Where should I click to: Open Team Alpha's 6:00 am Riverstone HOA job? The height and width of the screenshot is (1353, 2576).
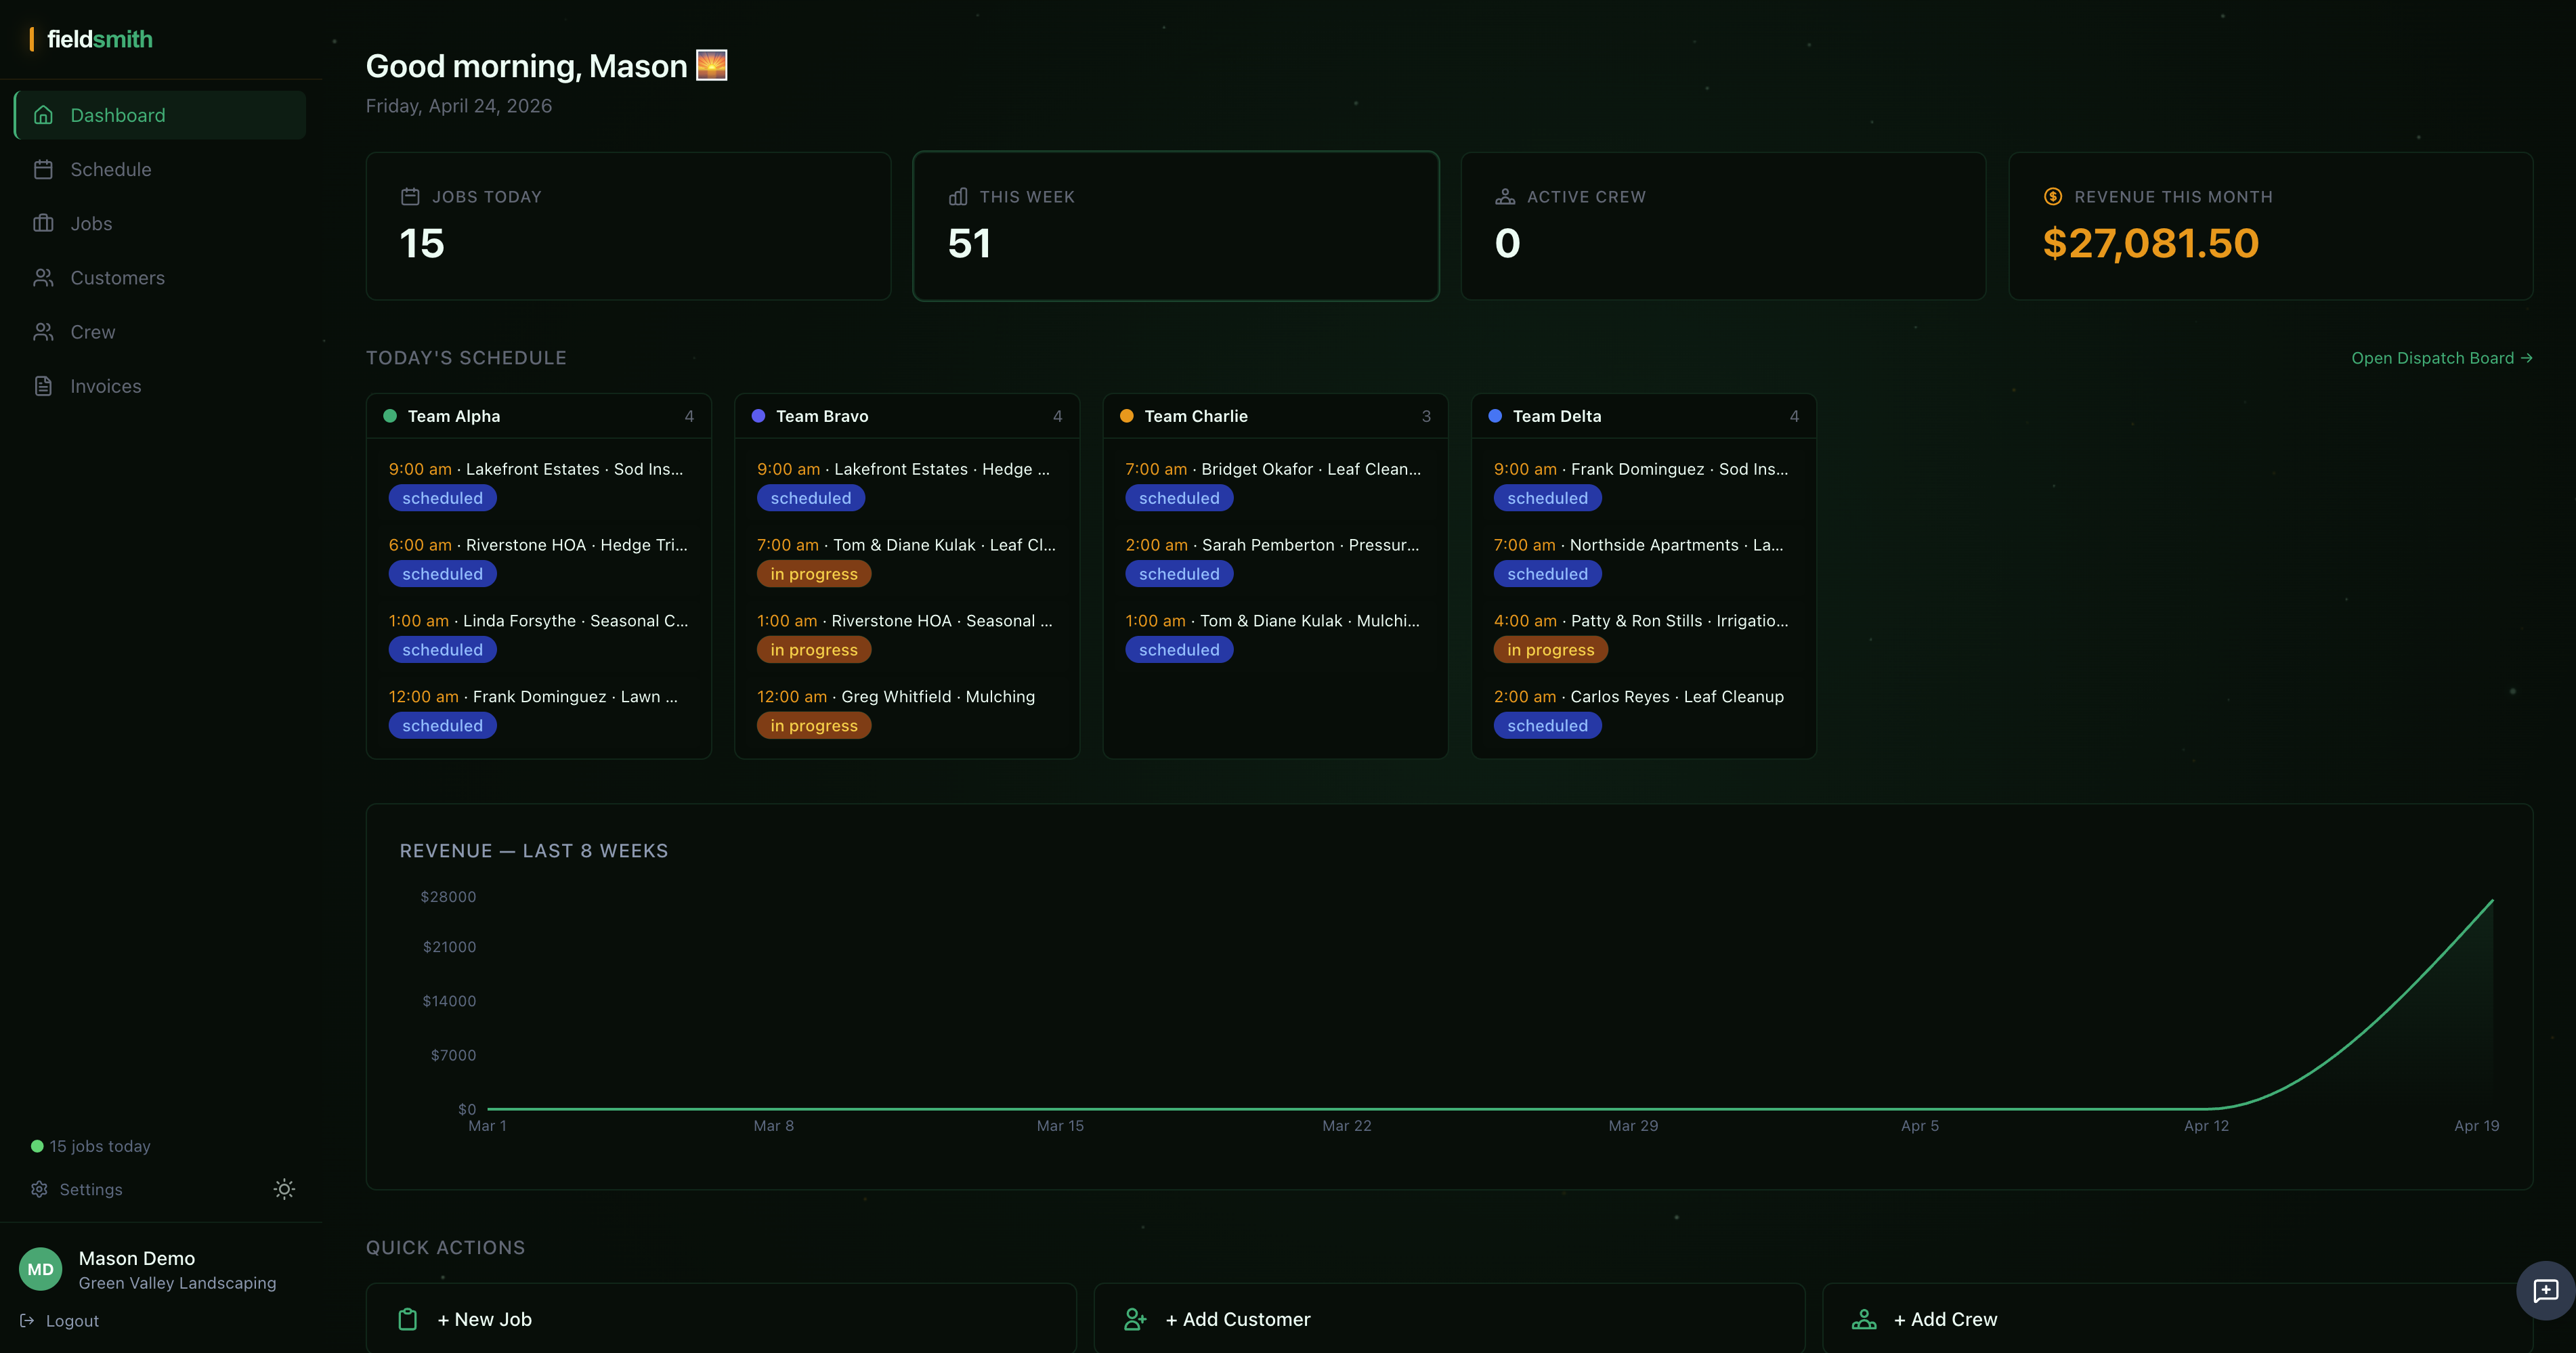pyautogui.click(x=538, y=559)
